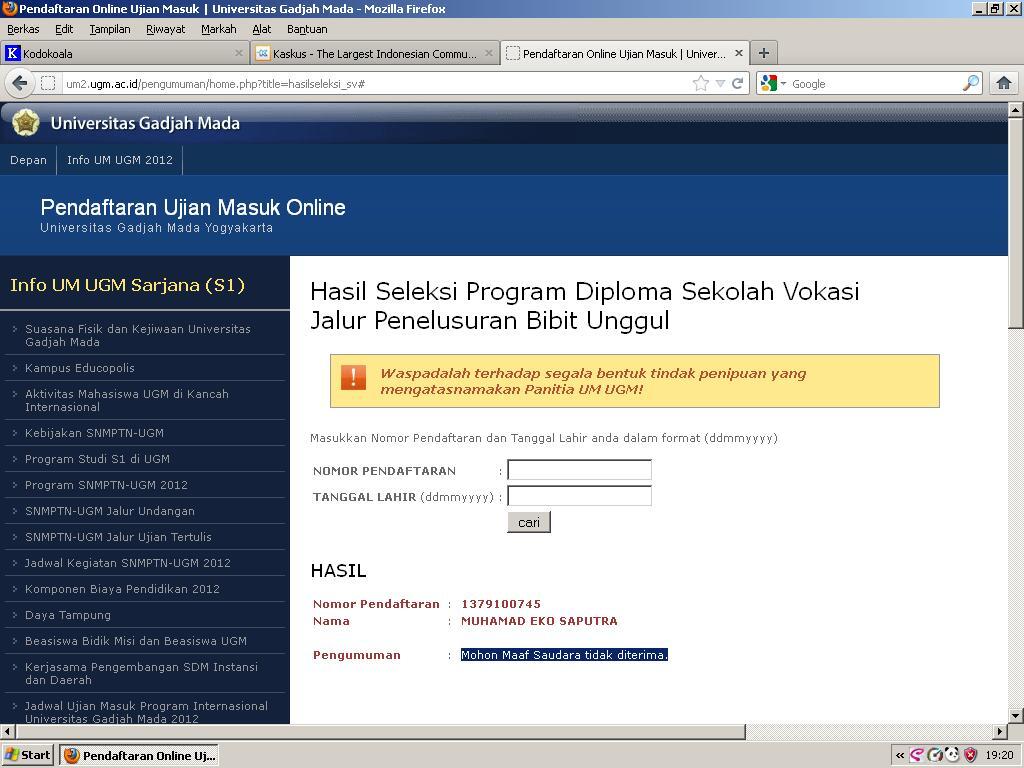
Task: Click the cari search button
Action: point(529,522)
